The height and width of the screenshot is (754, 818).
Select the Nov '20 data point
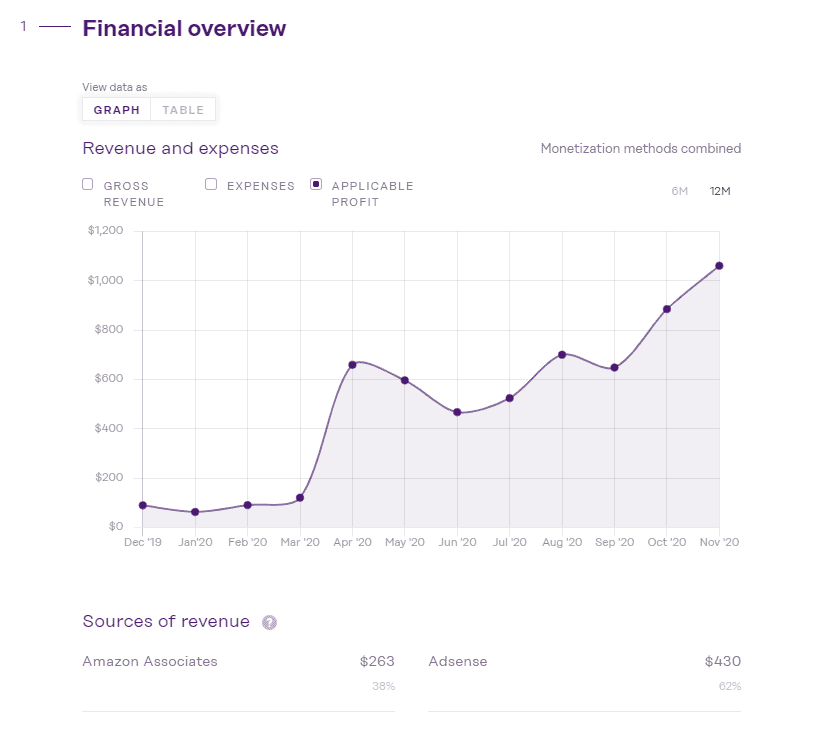pyautogui.click(x=719, y=266)
